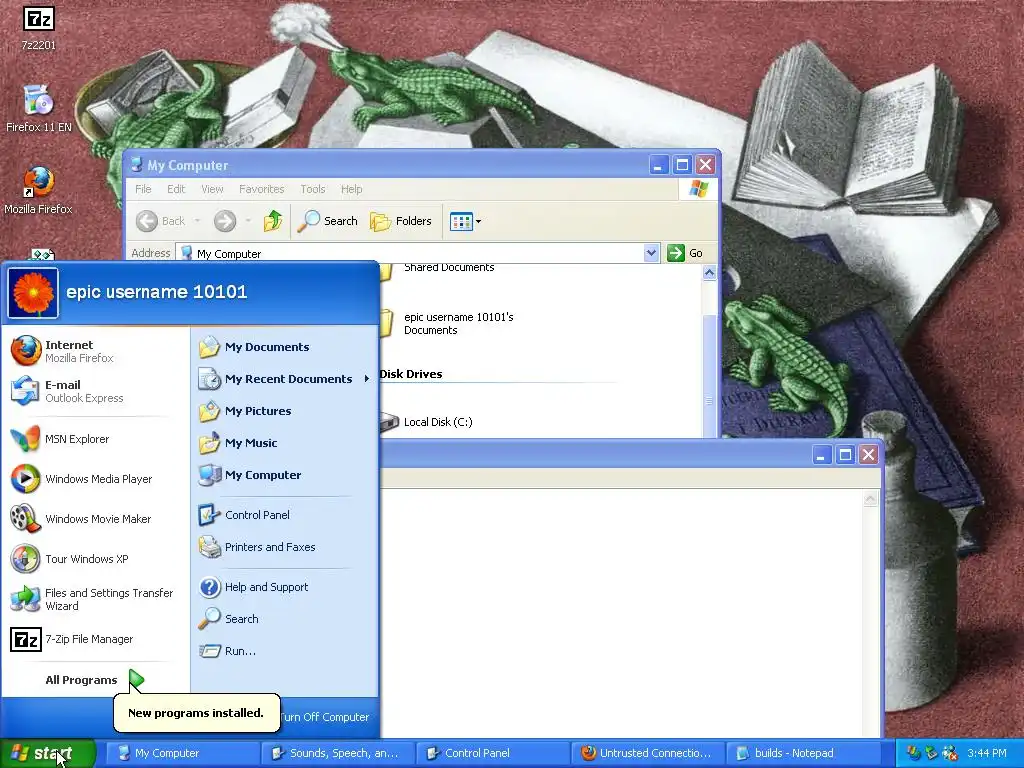Click the Start button
The height and width of the screenshot is (768, 1024).
(47, 753)
